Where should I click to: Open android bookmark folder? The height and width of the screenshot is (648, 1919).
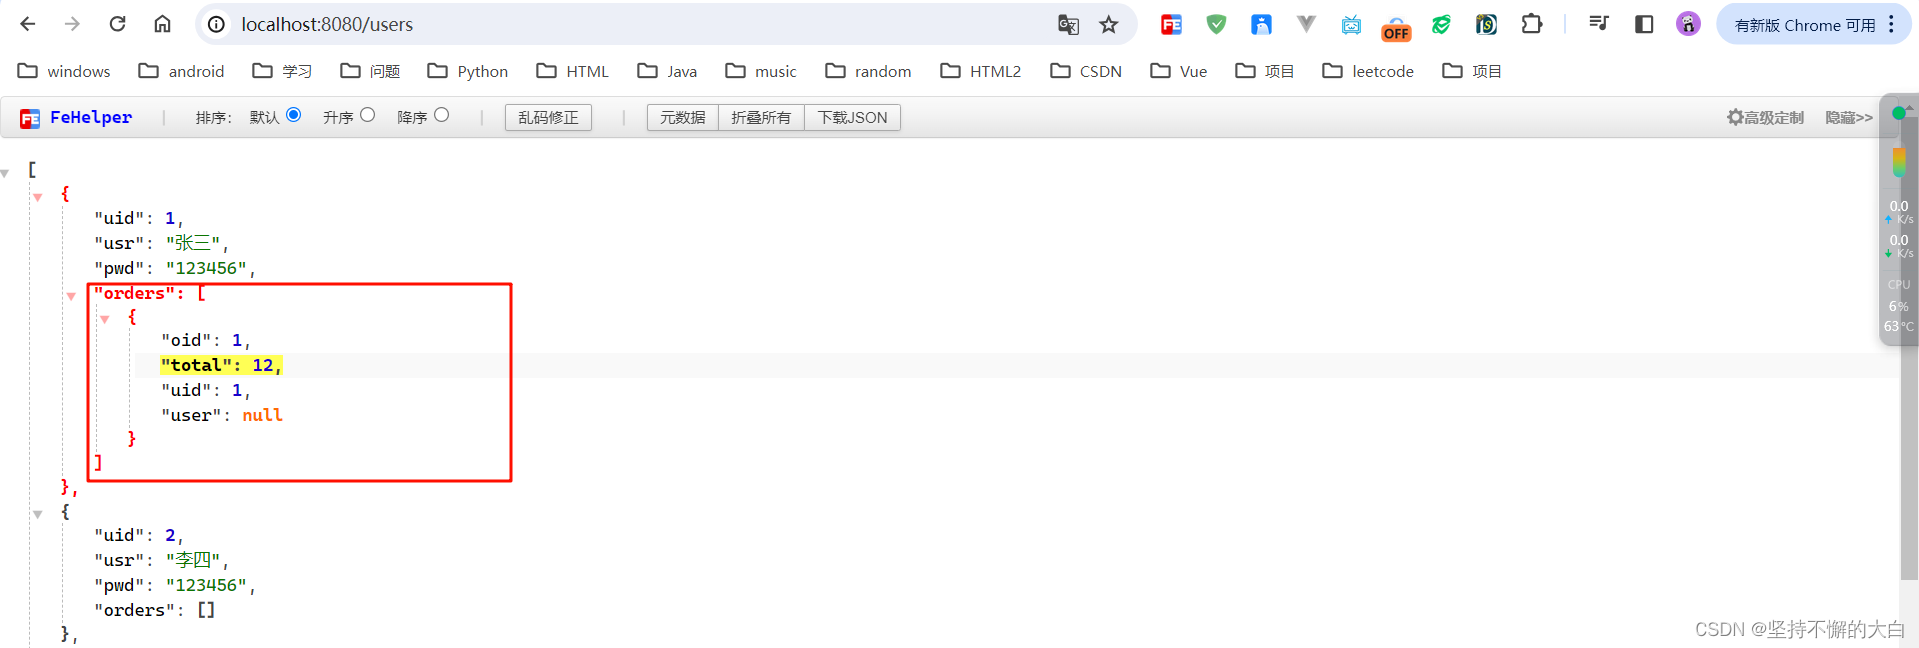pos(181,71)
